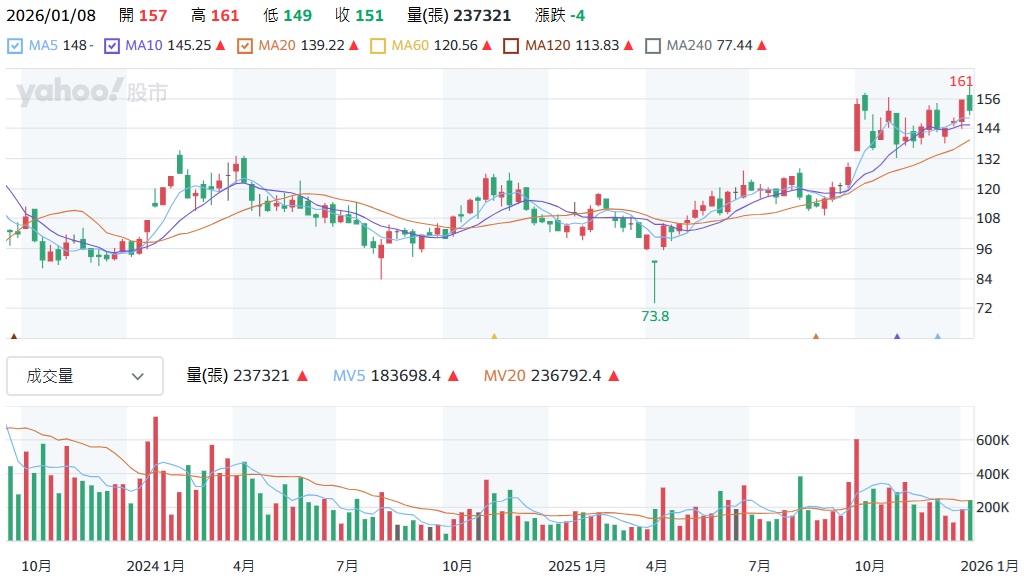Viewport: 1027px width, 584px height.
Task: Click the MV5 volume average label
Action: point(348,376)
